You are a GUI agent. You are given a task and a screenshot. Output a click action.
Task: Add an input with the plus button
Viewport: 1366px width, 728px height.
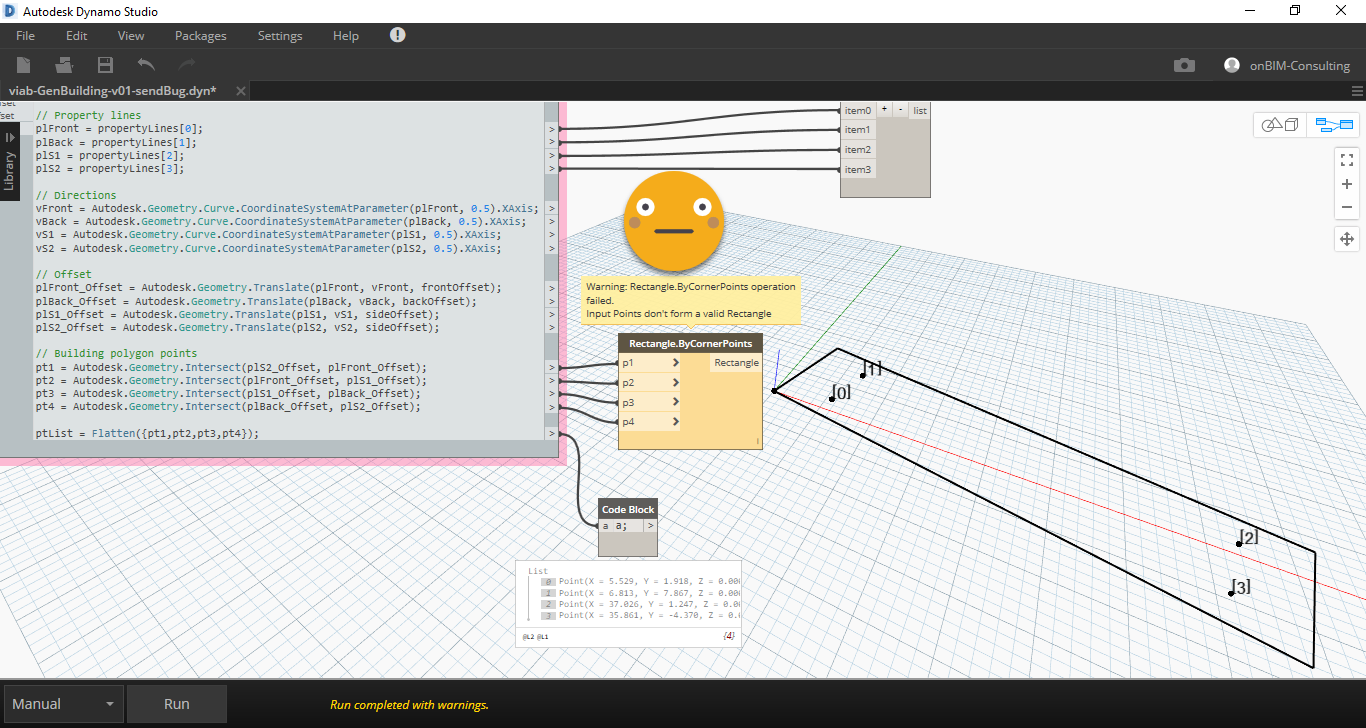coord(884,110)
